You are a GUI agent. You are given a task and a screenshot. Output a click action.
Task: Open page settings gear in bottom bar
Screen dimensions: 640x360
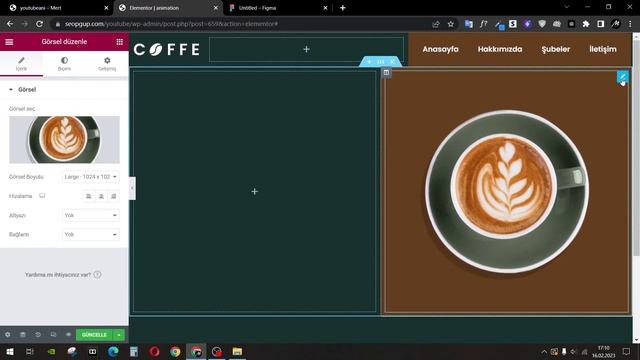[8, 335]
